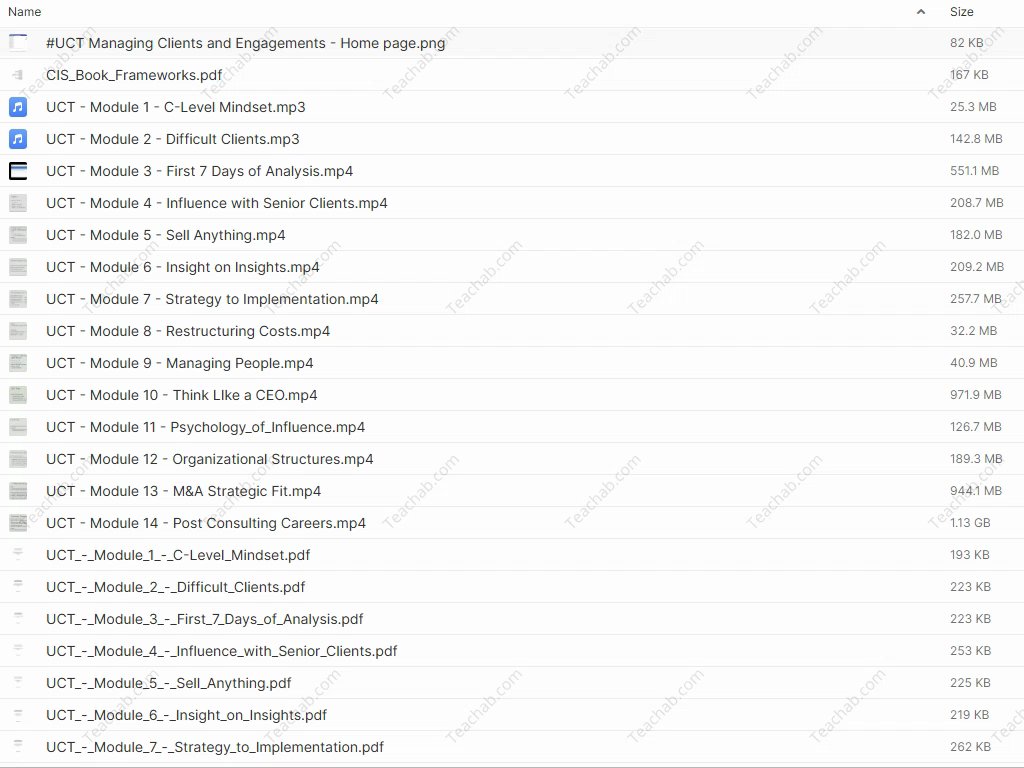Open the Module 13 M&A Strategic Fit video
The image size is (1024, 768).
pyautogui.click(x=184, y=491)
